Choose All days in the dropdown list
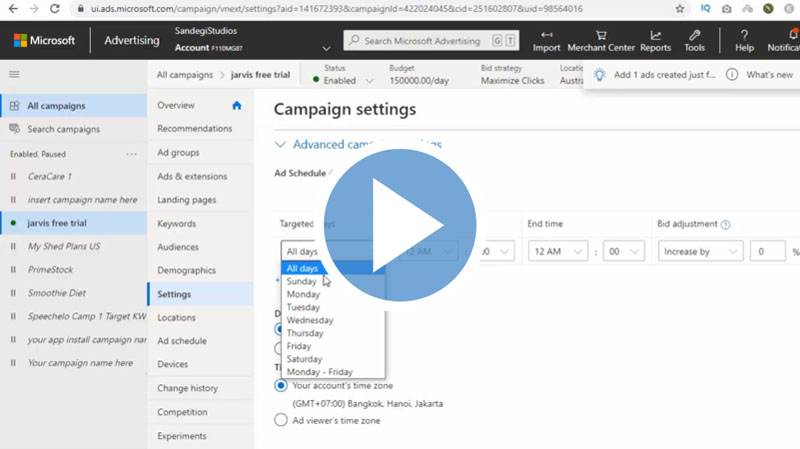 [333, 268]
